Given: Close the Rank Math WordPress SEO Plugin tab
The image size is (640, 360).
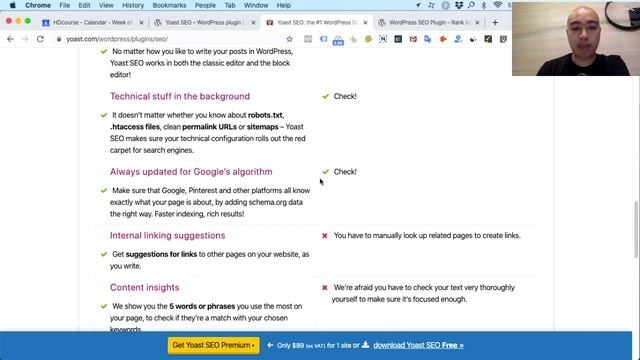Looking at the screenshot, I should pos(478,22).
